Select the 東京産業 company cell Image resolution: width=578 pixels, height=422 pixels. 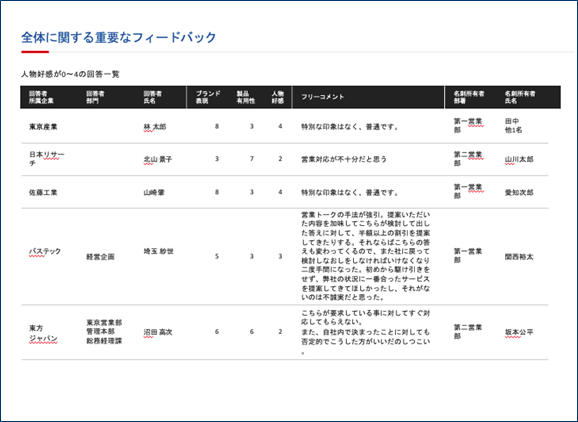pos(43,127)
